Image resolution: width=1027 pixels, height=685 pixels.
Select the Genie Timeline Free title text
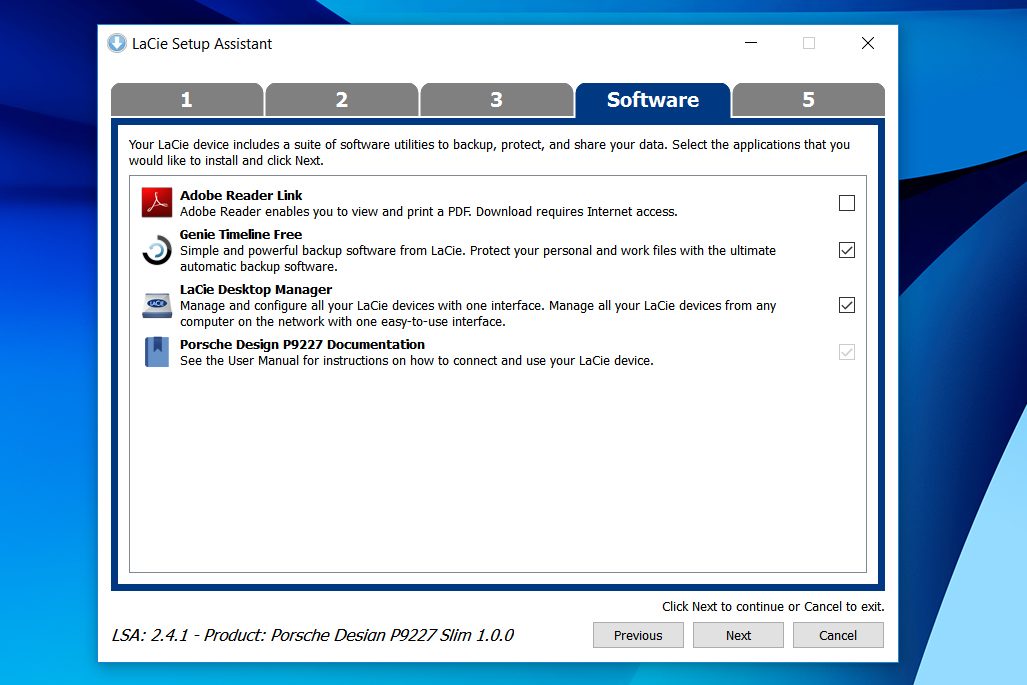(x=241, y=234)
